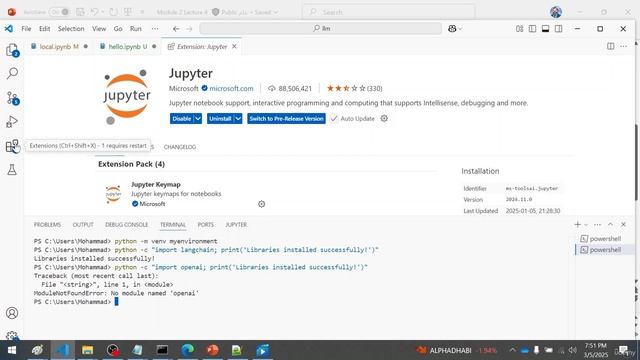Open Customize Layout icon

click(x=519, y=29)
